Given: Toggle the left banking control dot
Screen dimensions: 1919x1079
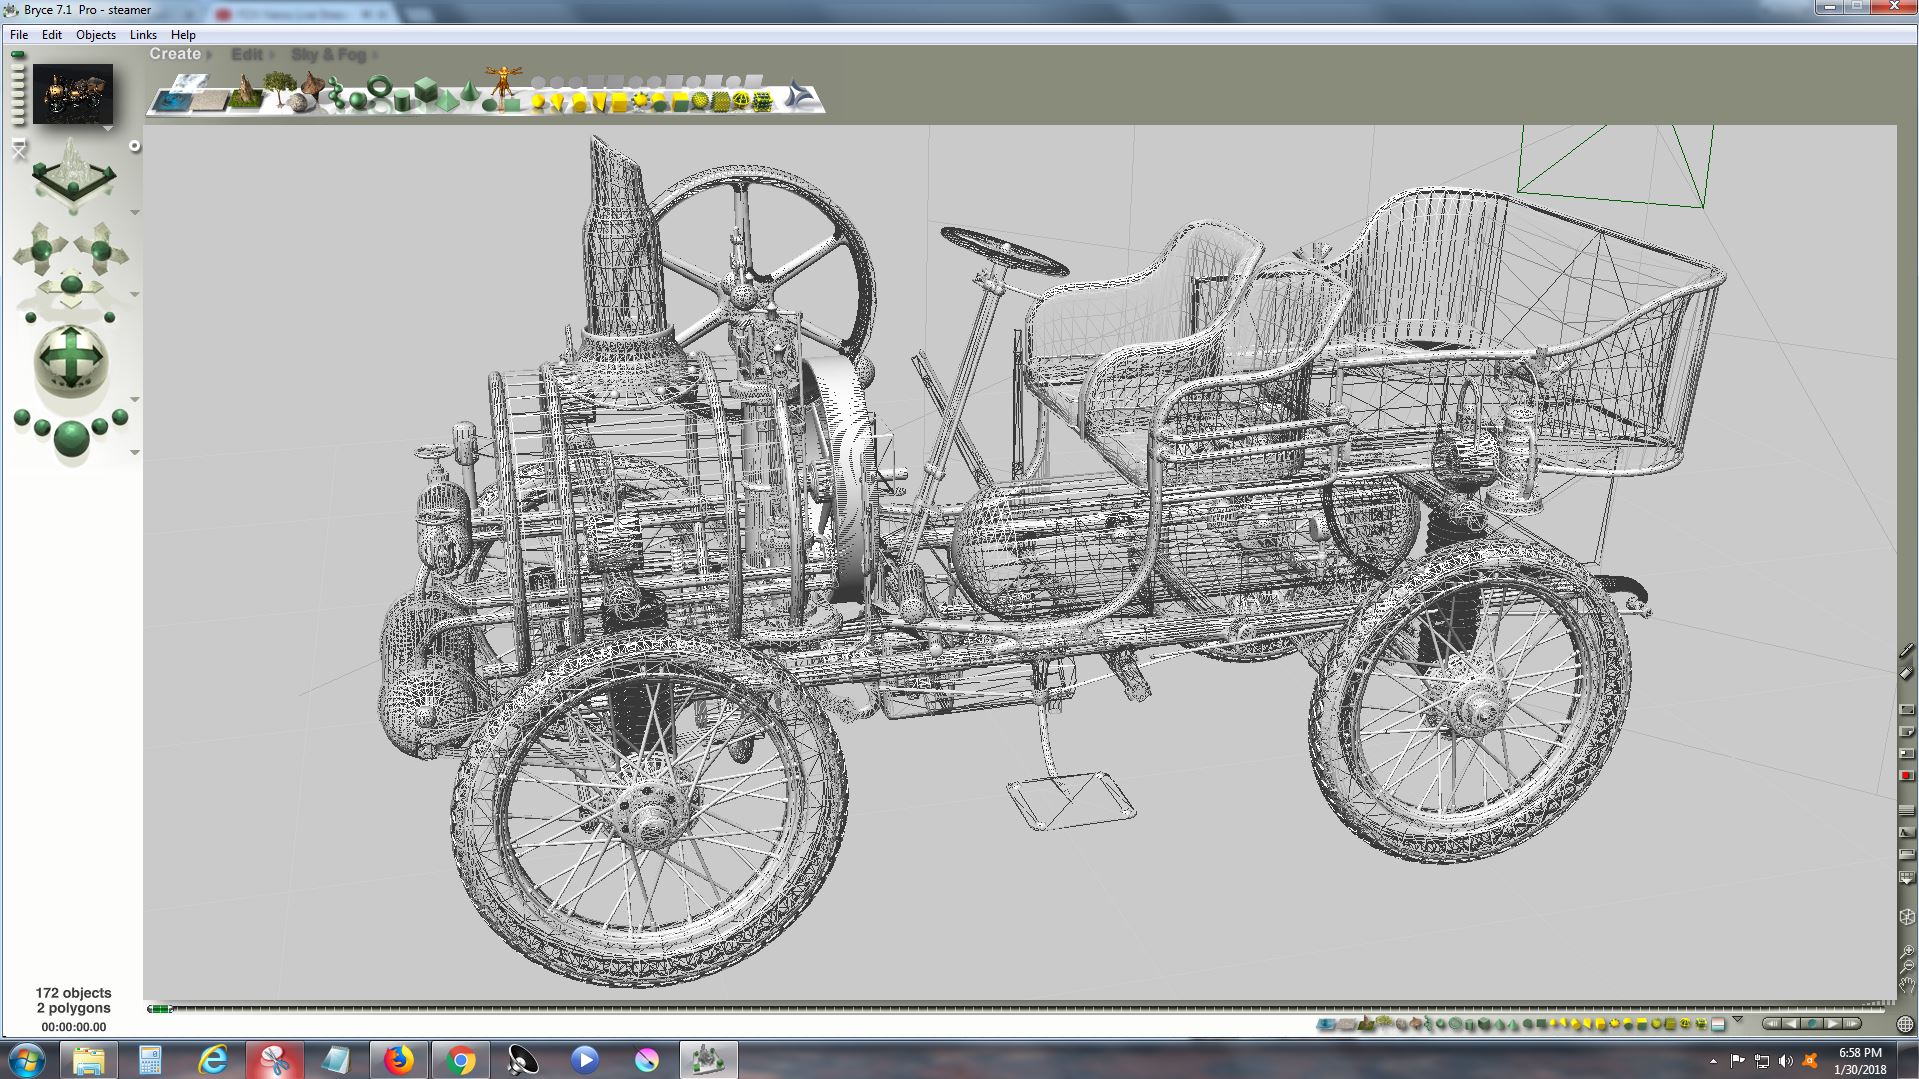Looking at the screenshot, I should point(30,317).
